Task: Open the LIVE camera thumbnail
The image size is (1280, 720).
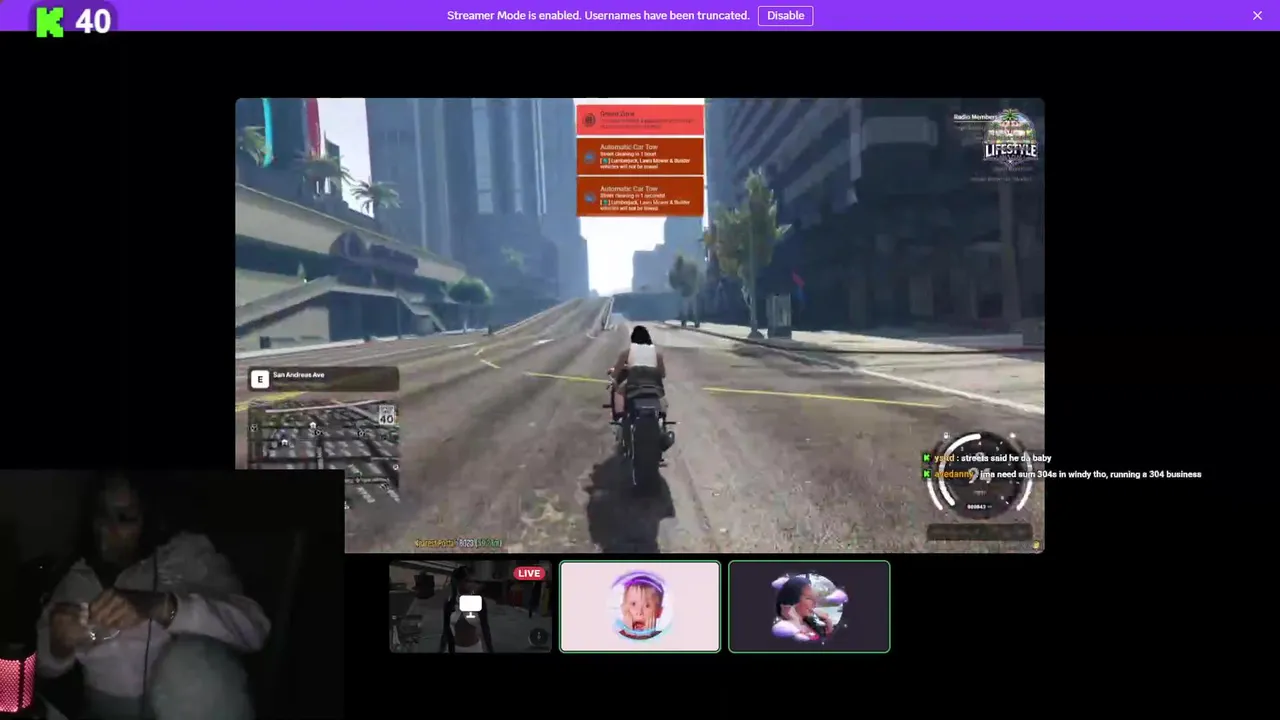Action: [470, 606]
